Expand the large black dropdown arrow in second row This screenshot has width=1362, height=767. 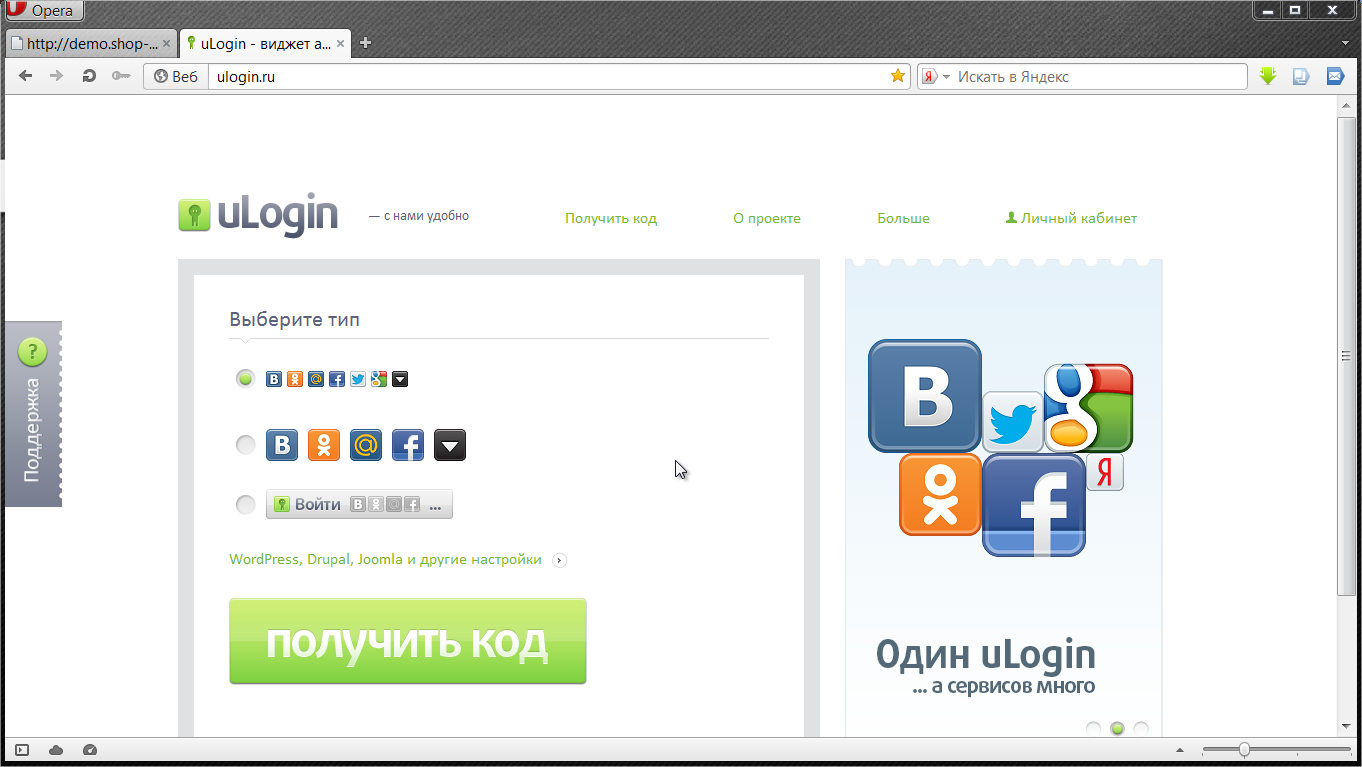(450, 445)
